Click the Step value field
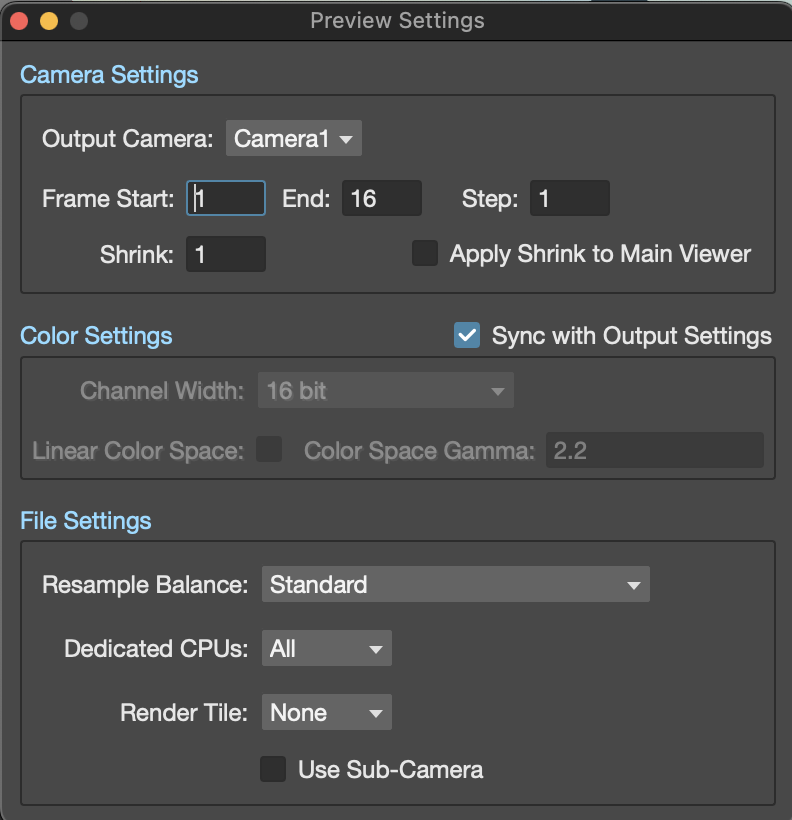 [570, 197]
